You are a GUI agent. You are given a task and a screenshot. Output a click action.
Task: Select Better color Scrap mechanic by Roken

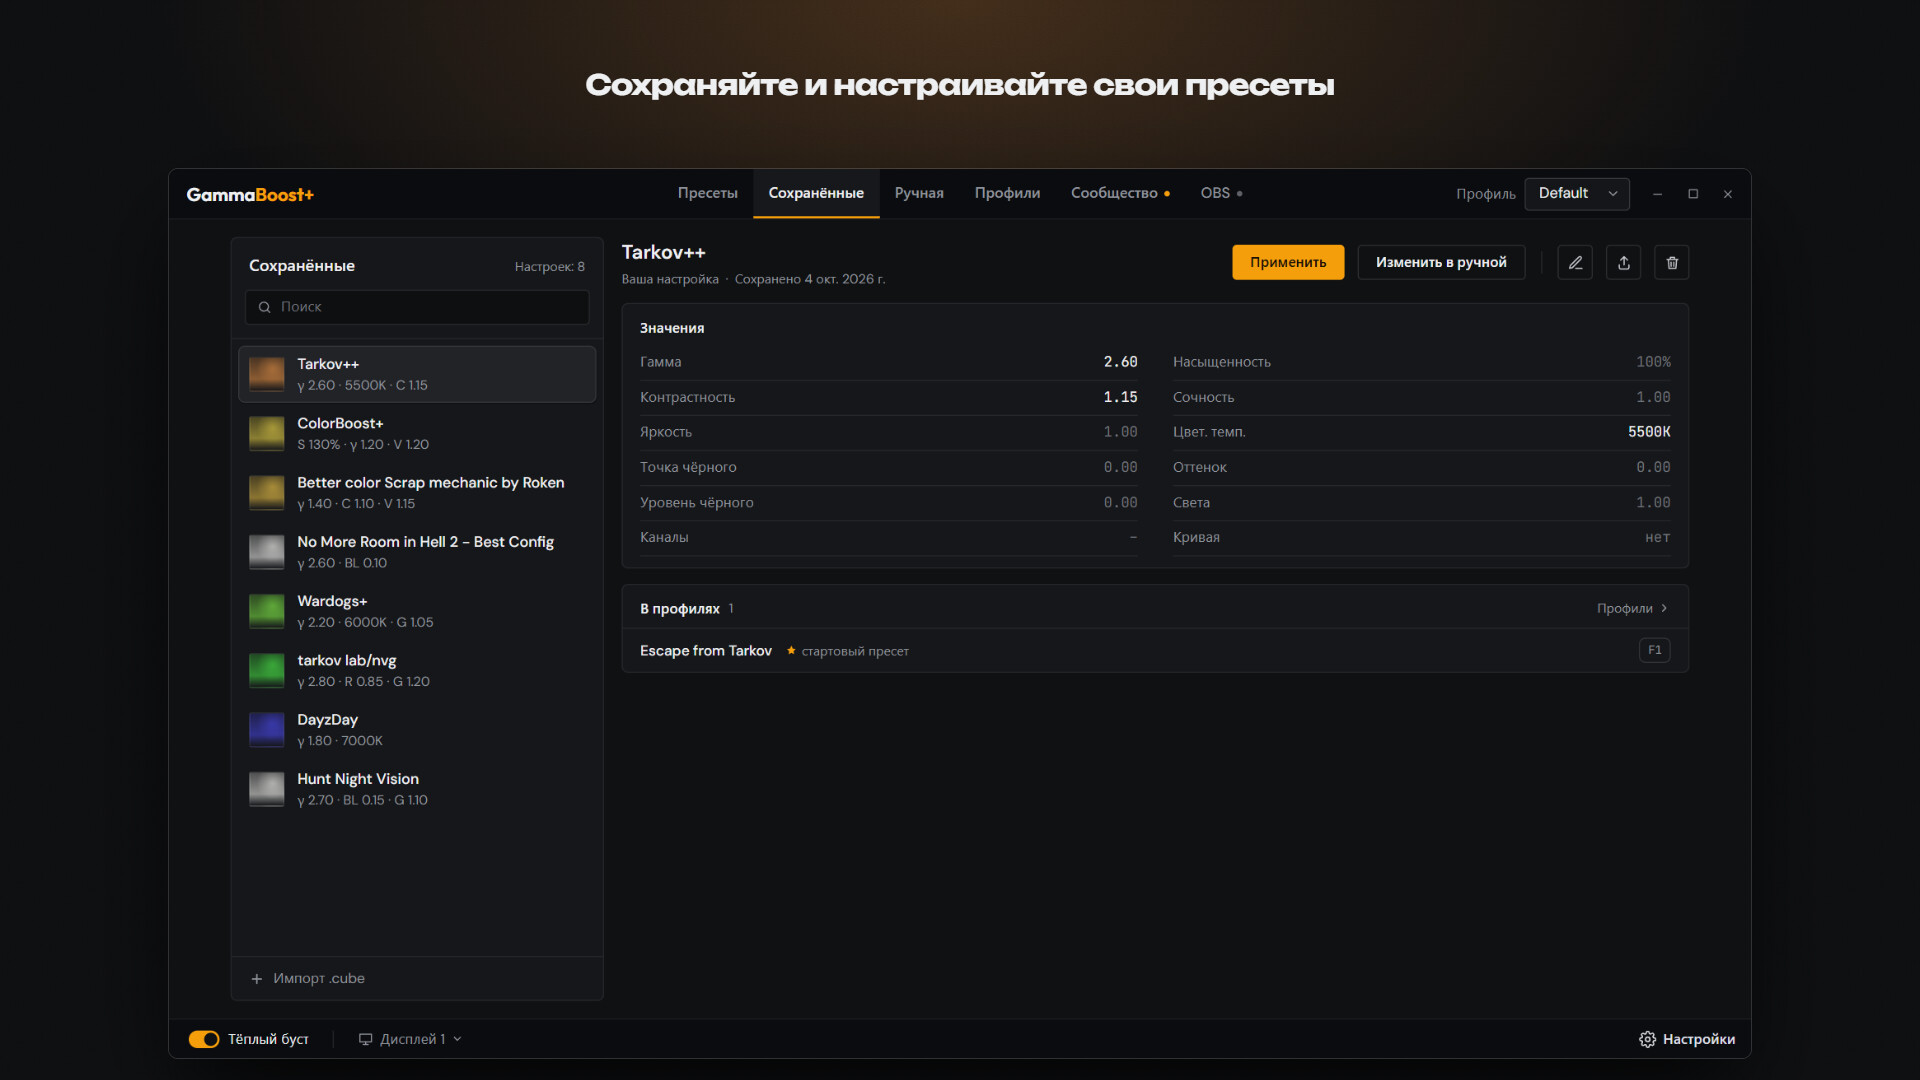417,493
